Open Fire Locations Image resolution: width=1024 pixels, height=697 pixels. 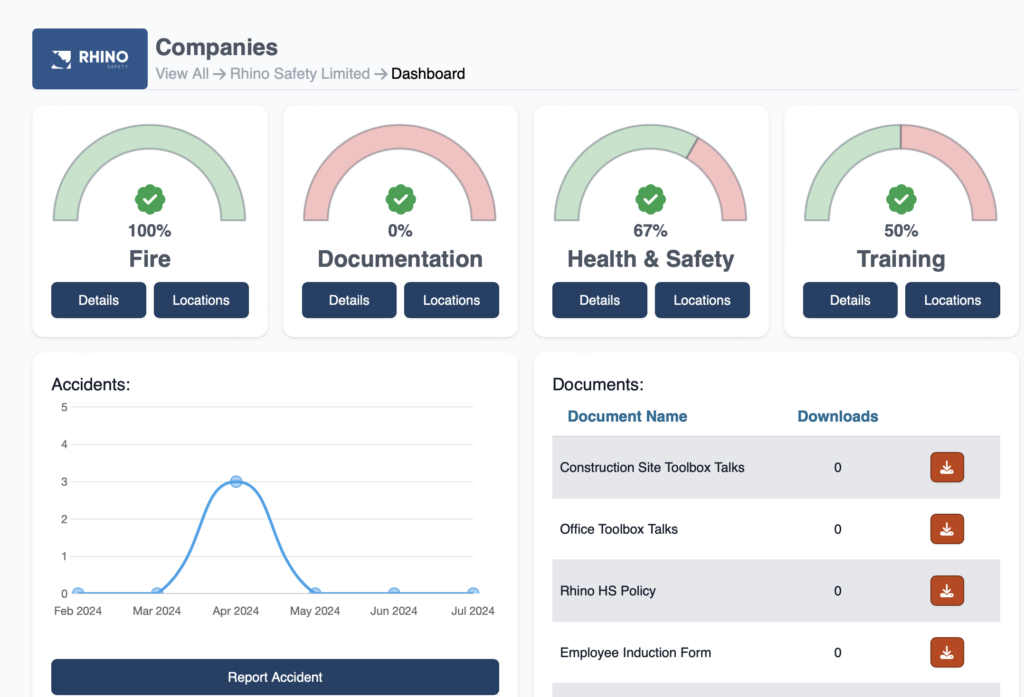pyautogui.click(x=201, y=300)
